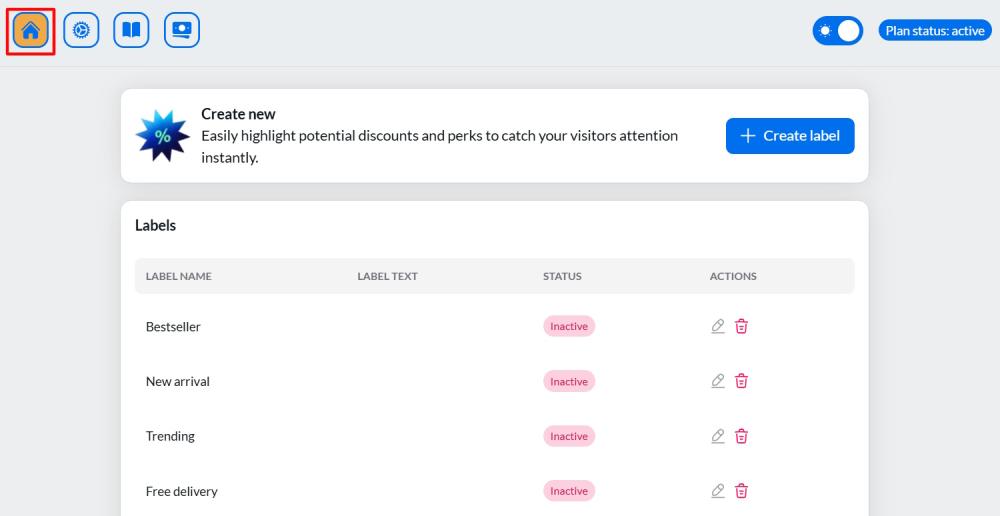
Task: Delete the Free delivery label
Action: point(741,491)
